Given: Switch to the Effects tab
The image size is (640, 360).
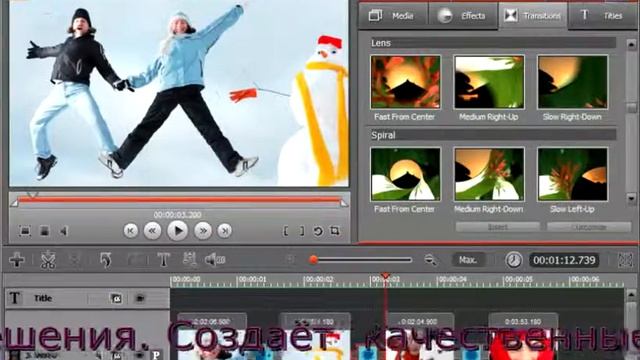Looking at the screenshot, I should point(462,16).
